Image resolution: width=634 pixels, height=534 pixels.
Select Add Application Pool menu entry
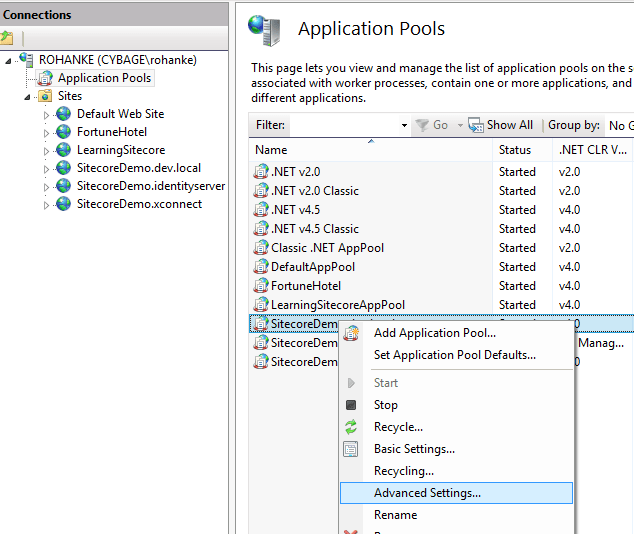point(434,333)
